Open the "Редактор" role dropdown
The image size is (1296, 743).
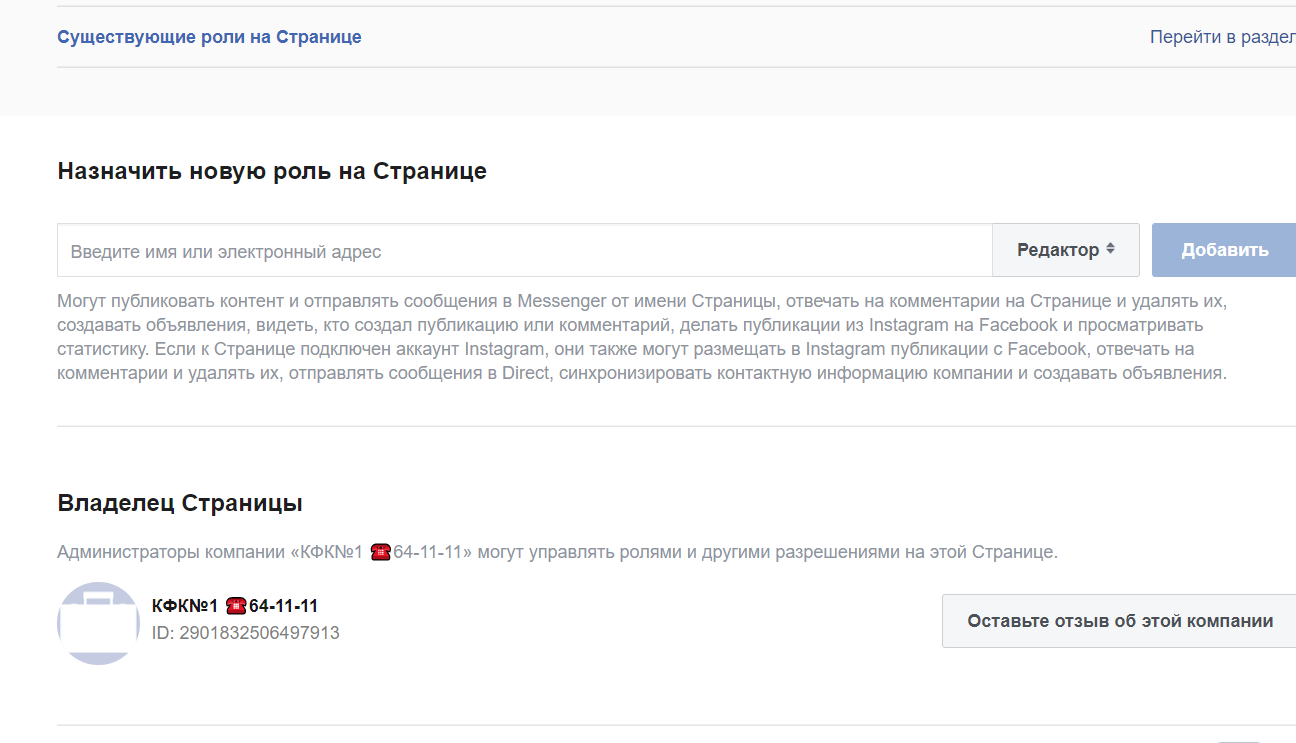point(1065,250)
